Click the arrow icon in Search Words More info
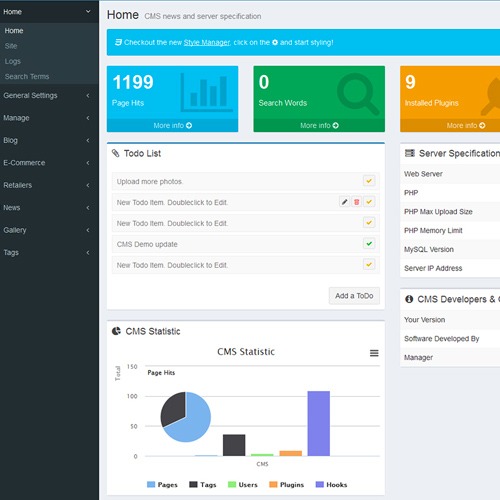This screenshot has height=500, width=500. click(x=336, y=125)
